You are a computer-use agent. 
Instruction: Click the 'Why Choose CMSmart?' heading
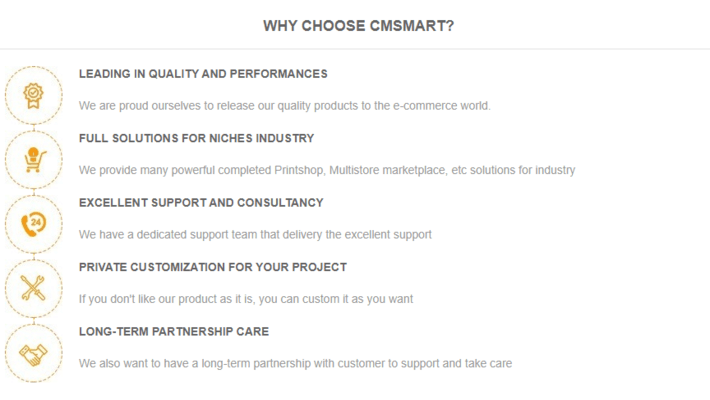(x=358, y=25)
